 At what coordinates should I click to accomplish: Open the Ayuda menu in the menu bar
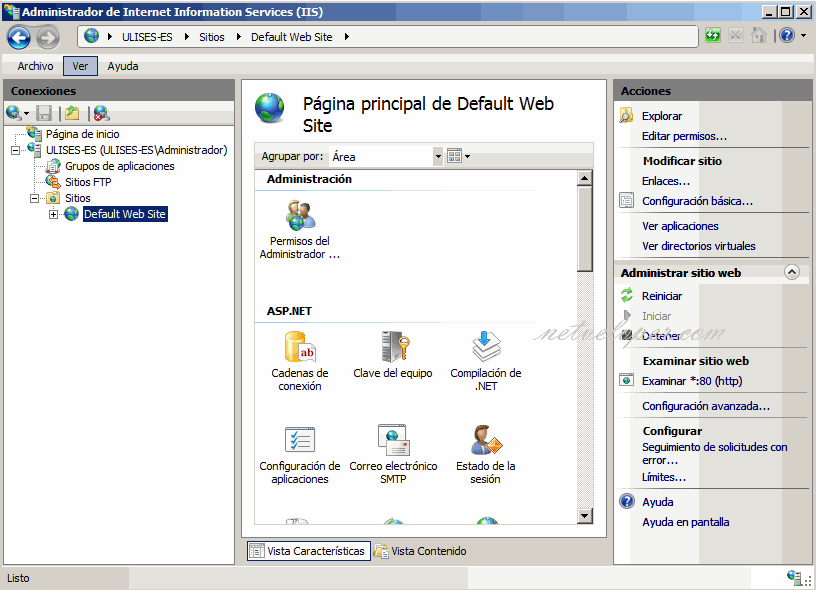pyautogui.click(x=123, y=66)
